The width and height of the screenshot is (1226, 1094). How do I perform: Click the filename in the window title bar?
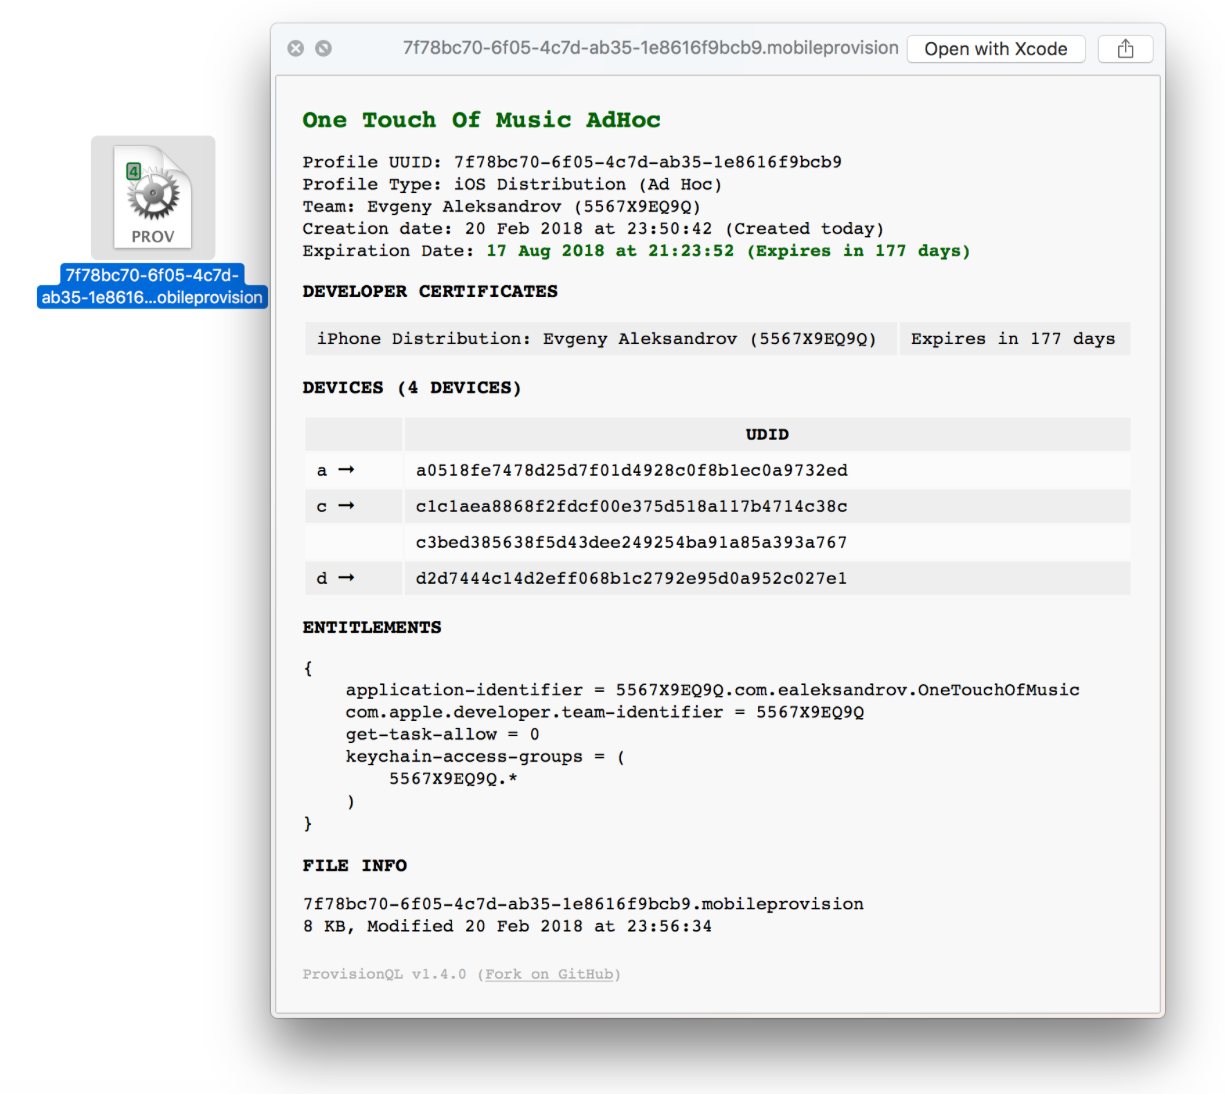[x=650, y=48]
